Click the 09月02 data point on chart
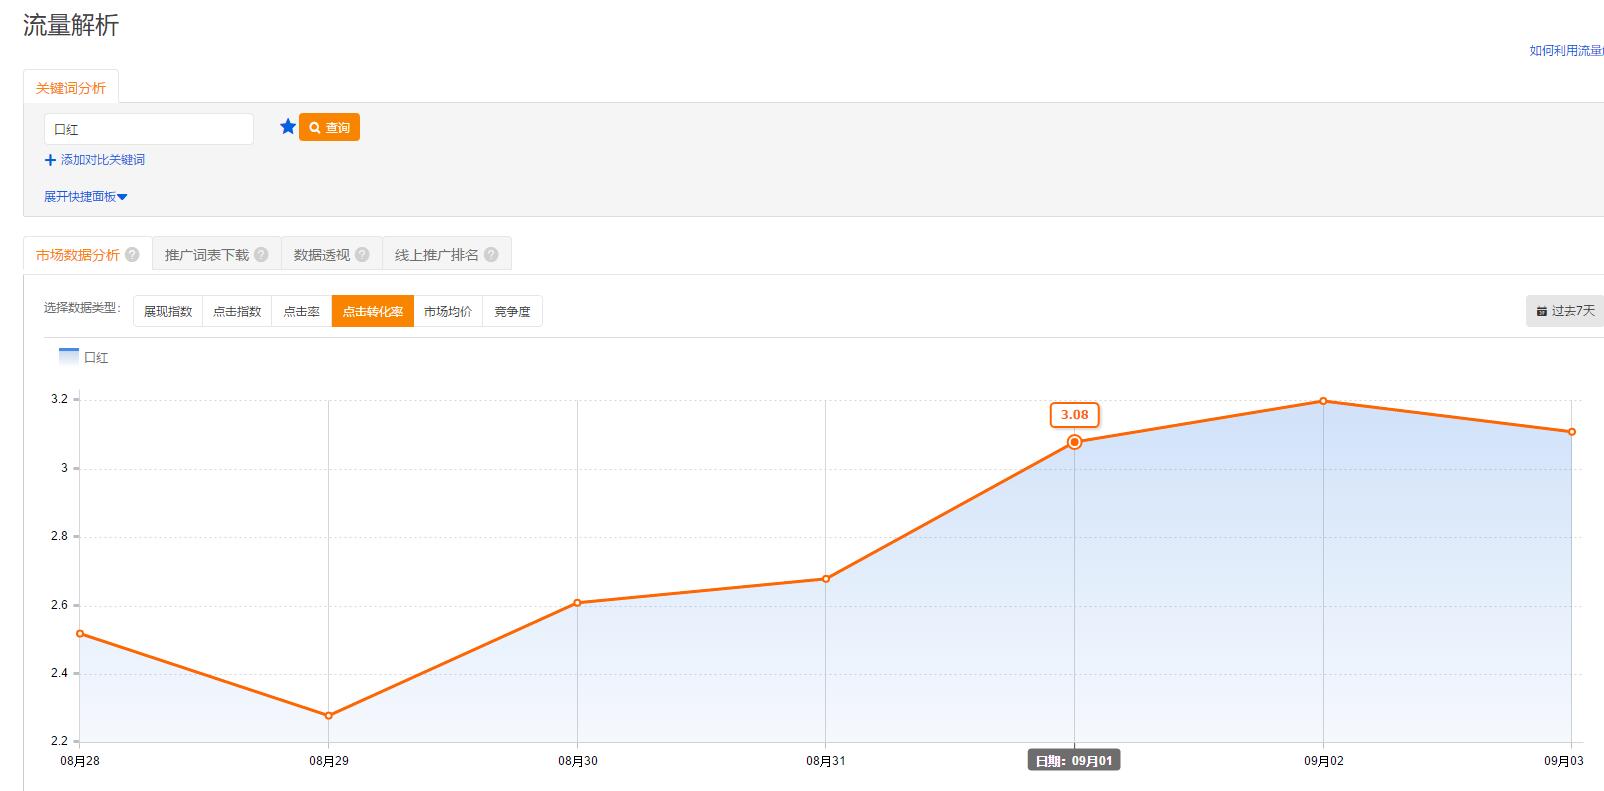 [1323, 401]
